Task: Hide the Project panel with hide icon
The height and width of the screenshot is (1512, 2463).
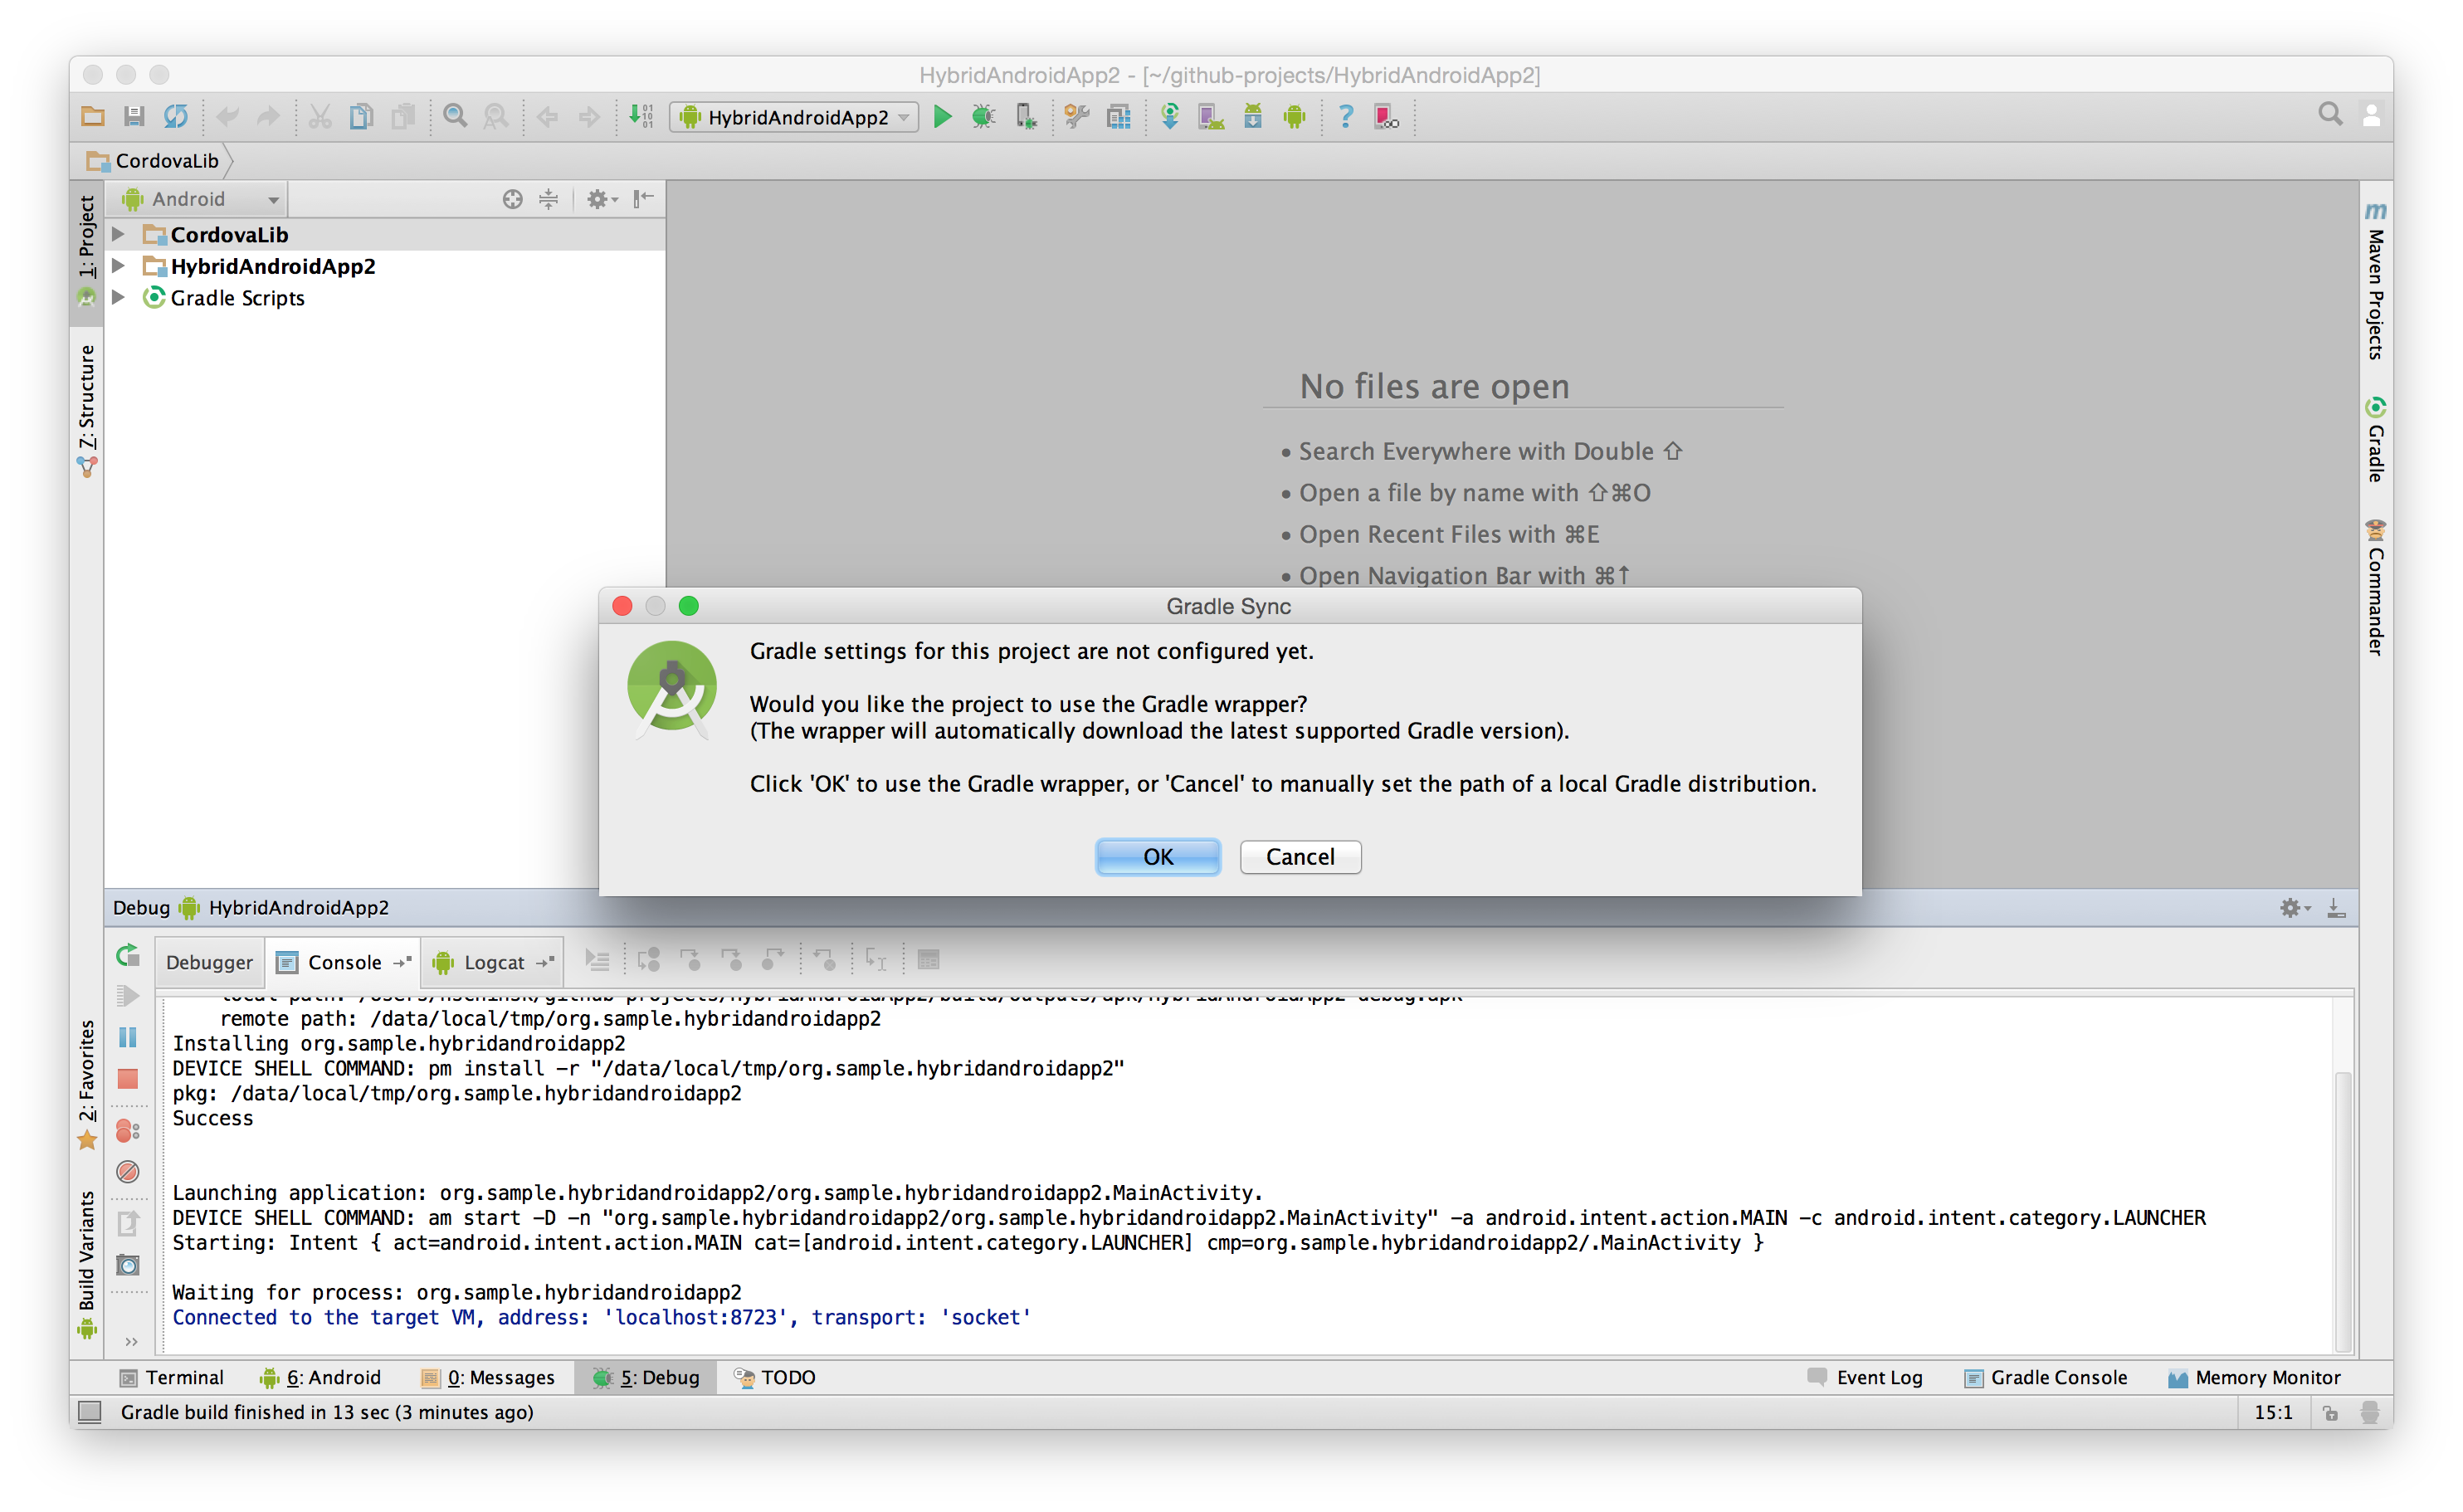Action: pyautogui.click(x=643, y=199)
